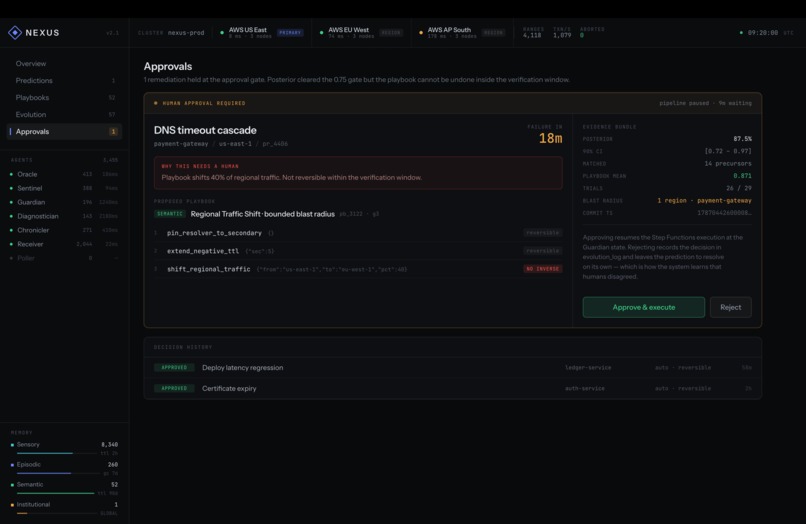Click the Diagnostician agent status dot
Viewport: 806px width, 524px height.
point(11,216)
